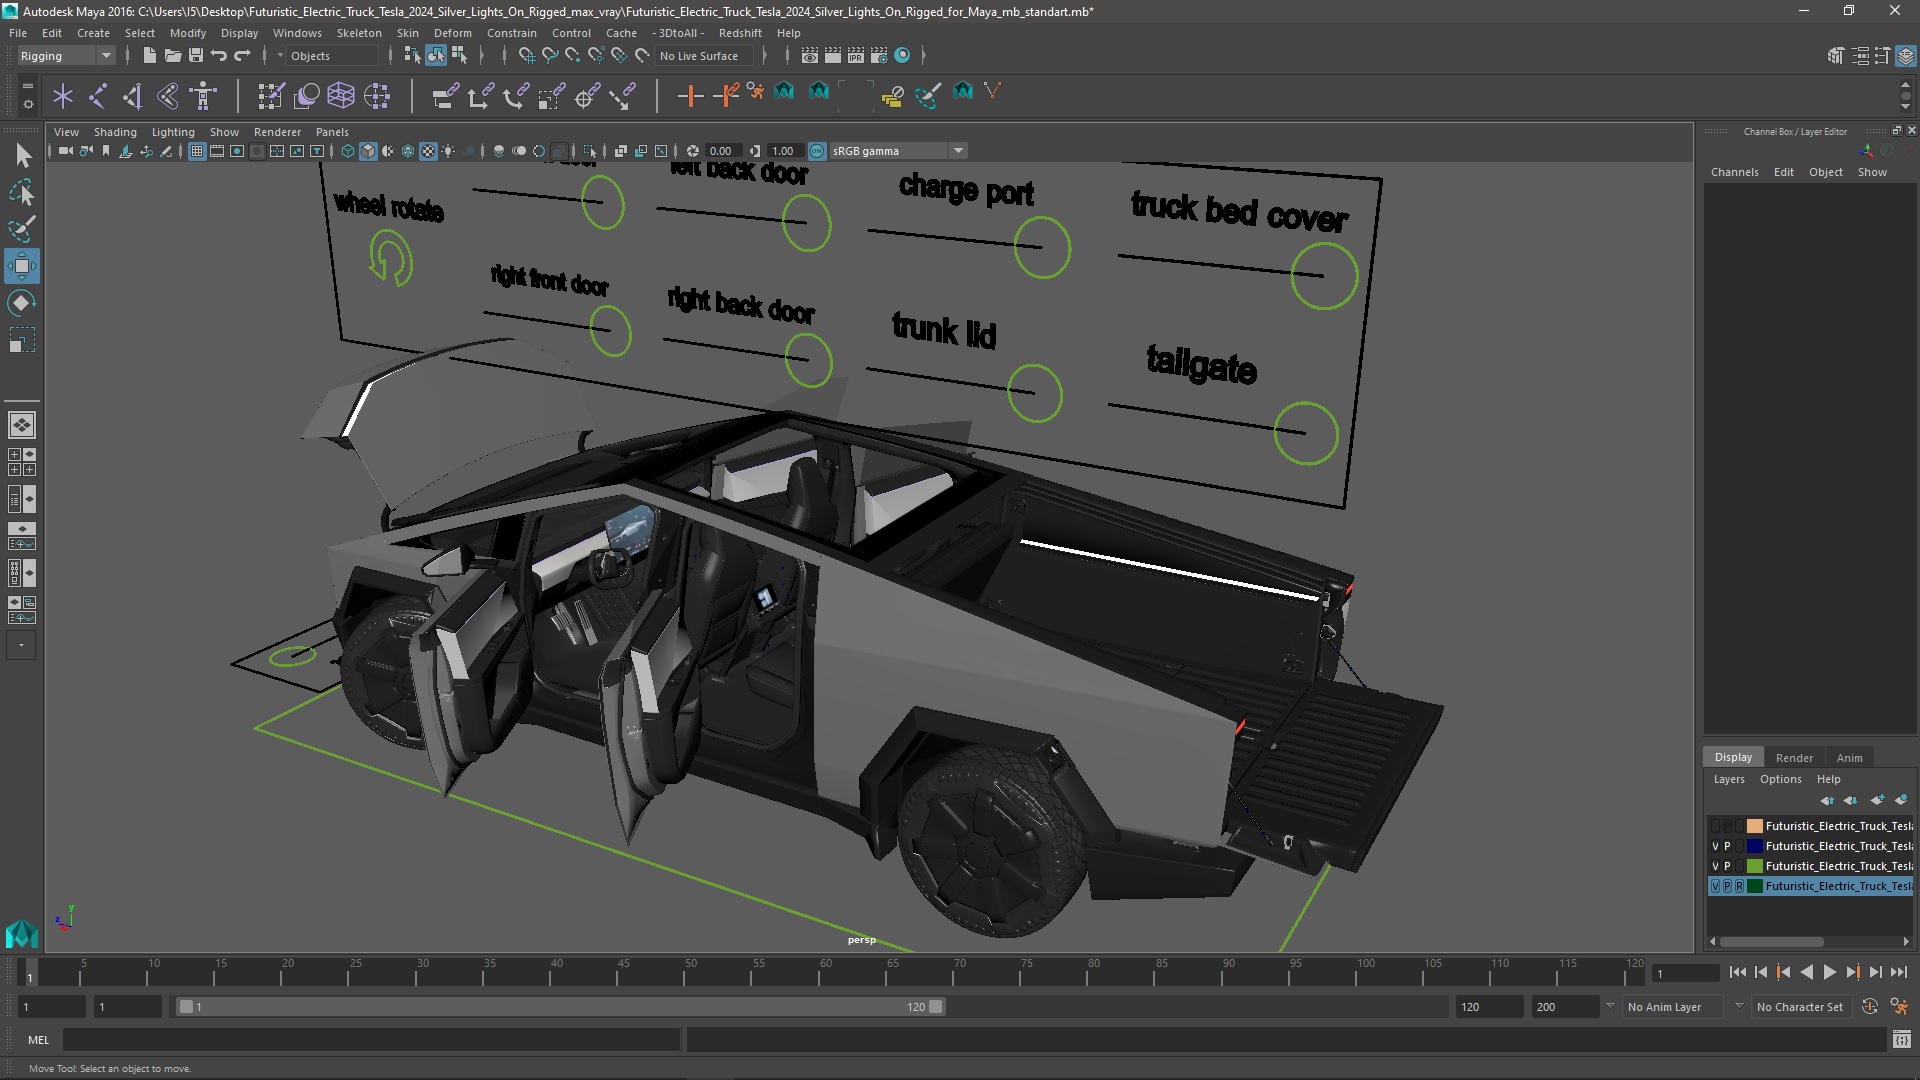
Task: Switch to the Render layer tab
Action: (1794, 758)
